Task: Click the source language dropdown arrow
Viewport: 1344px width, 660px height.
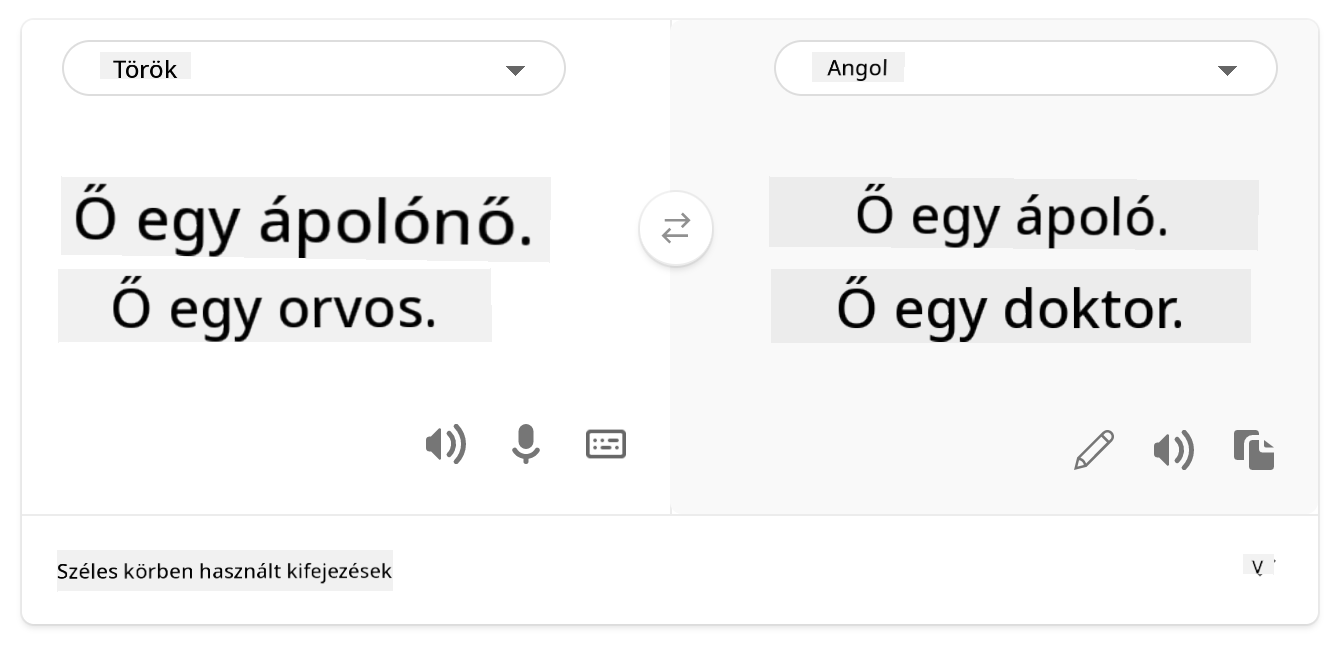Action: [x=515, y=70]
